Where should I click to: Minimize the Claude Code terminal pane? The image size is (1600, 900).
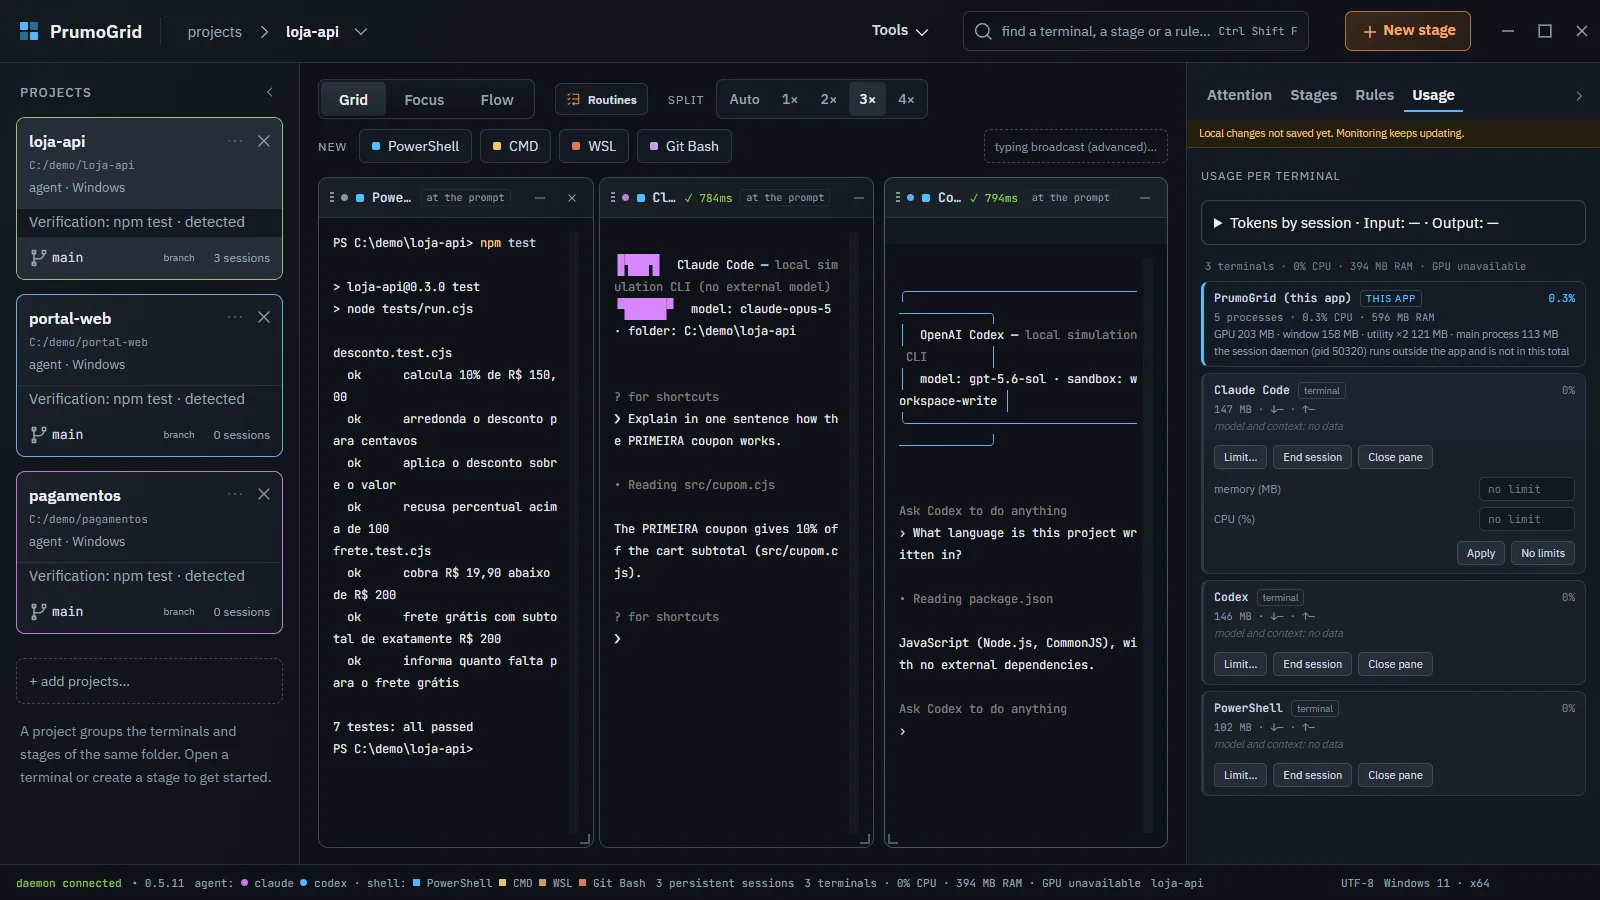(x=859, y=198)
